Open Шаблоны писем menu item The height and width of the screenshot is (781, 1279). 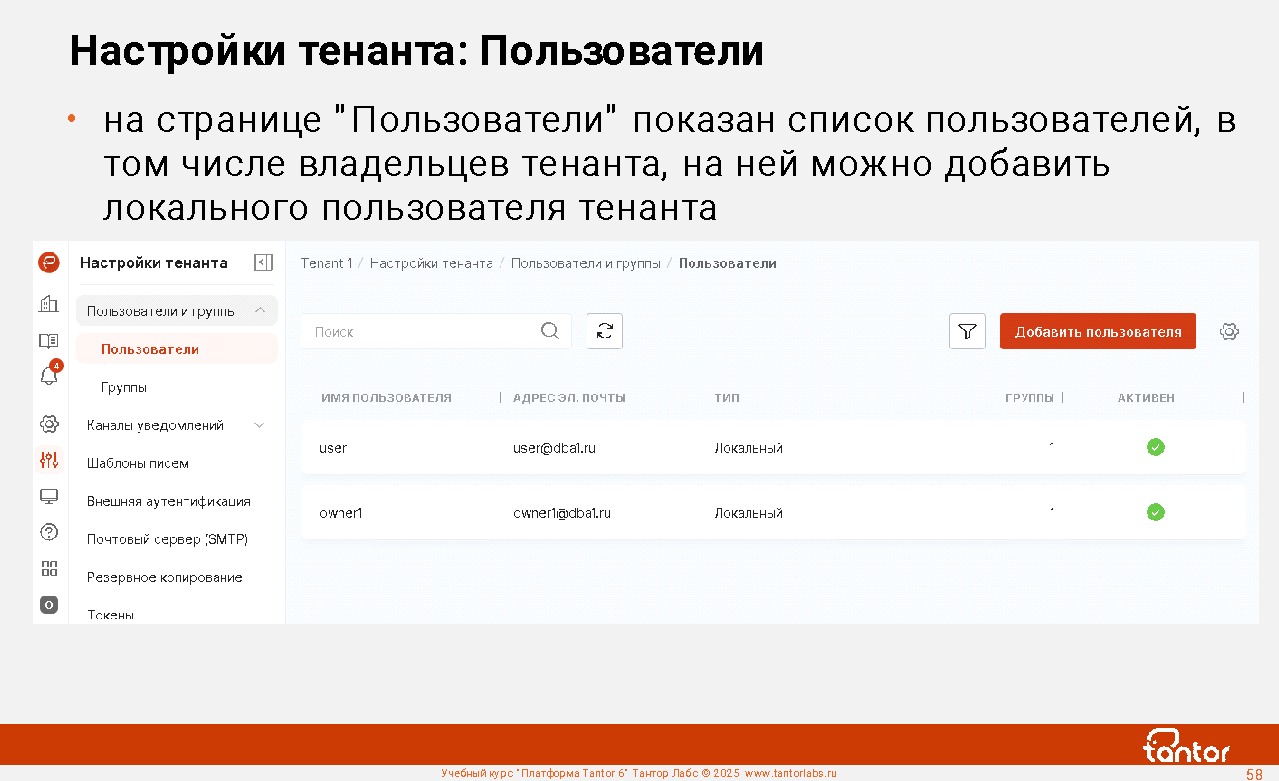coord(138,463)
